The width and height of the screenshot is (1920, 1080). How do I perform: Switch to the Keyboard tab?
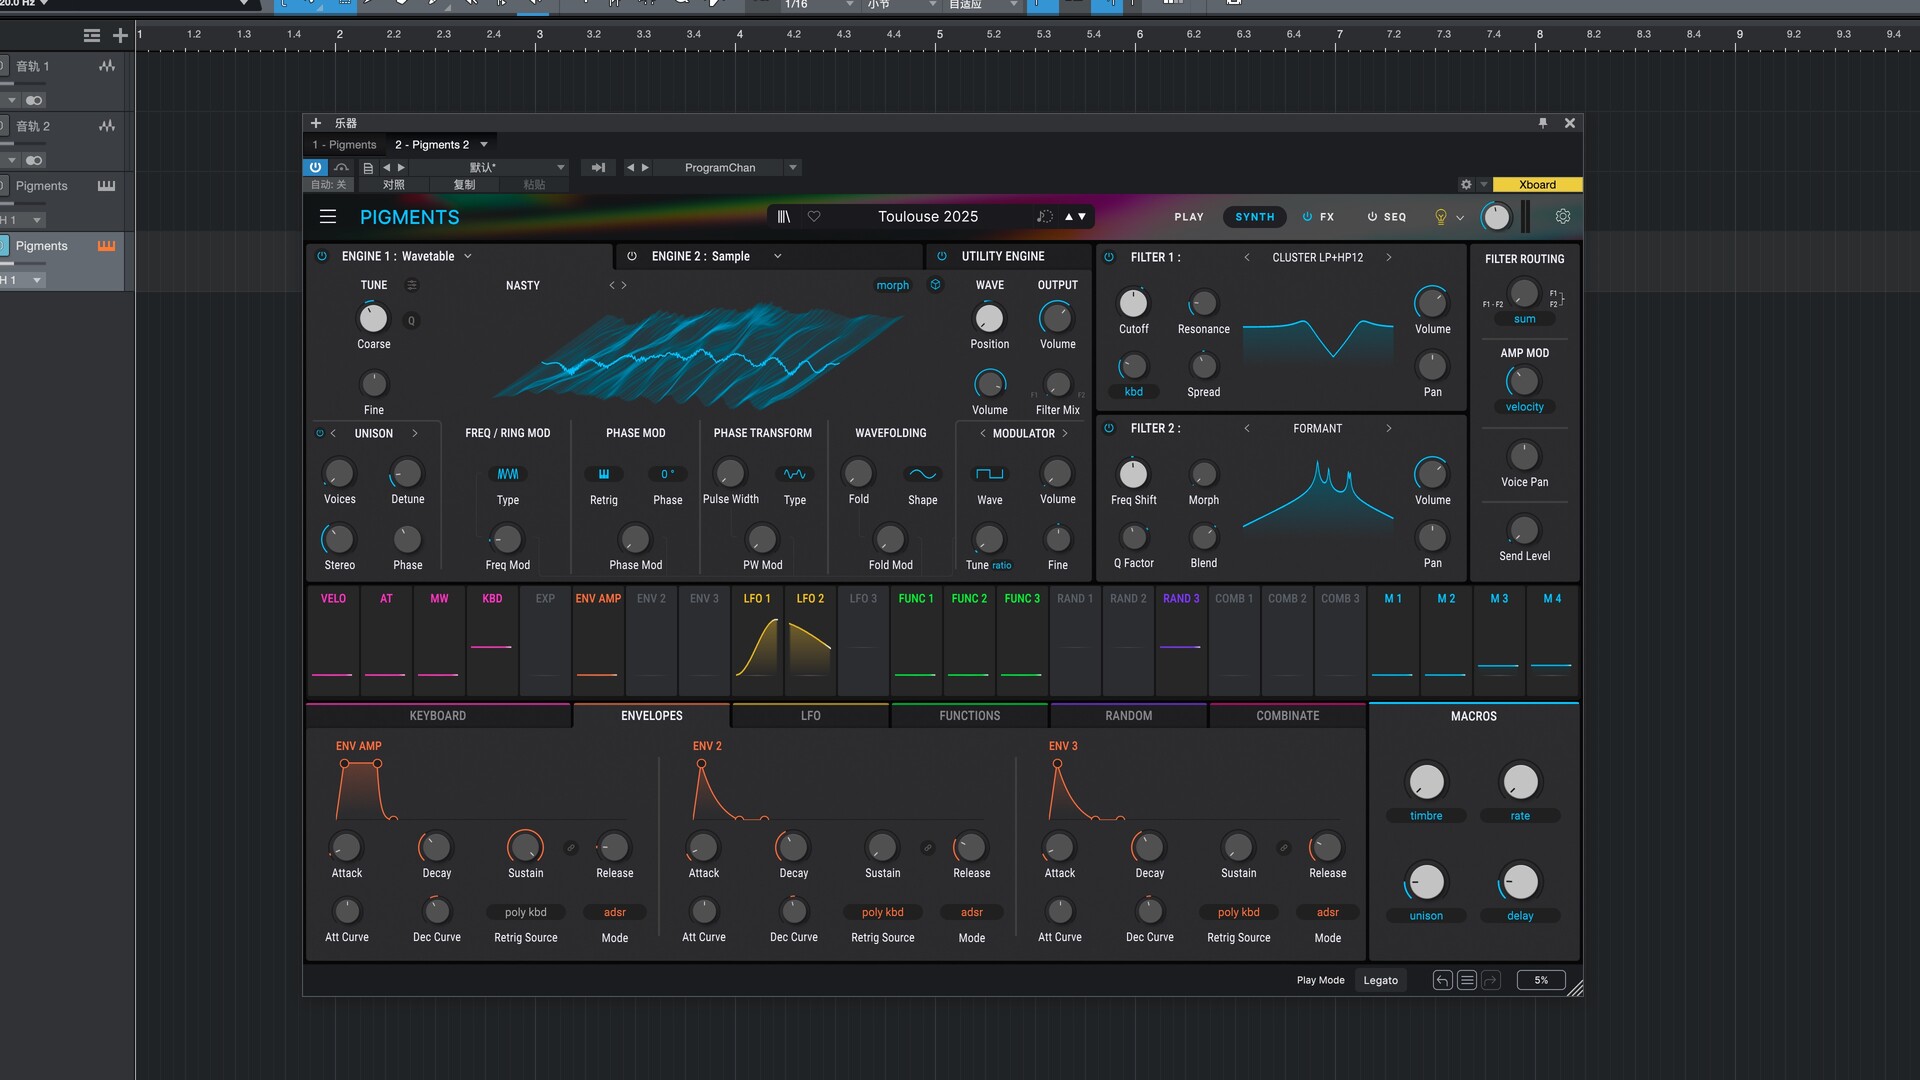click(438, 715)
